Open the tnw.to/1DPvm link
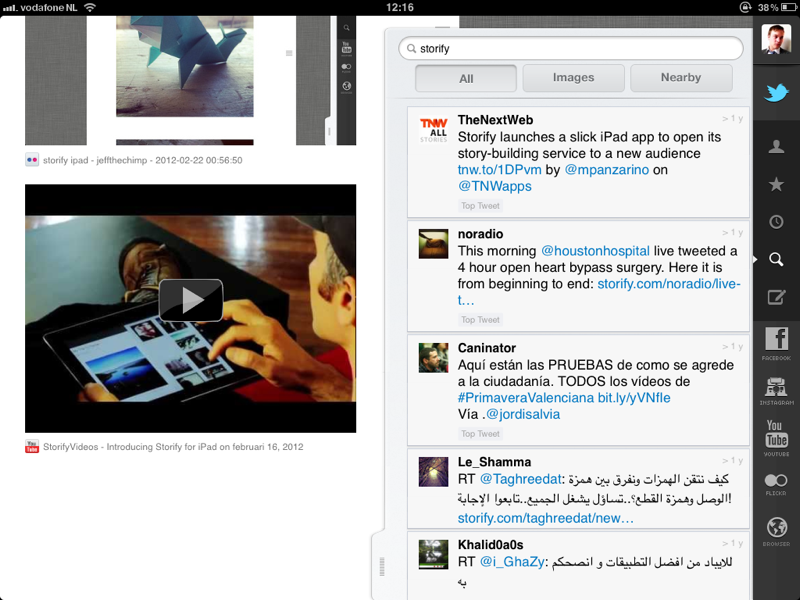 pos(499,170)
